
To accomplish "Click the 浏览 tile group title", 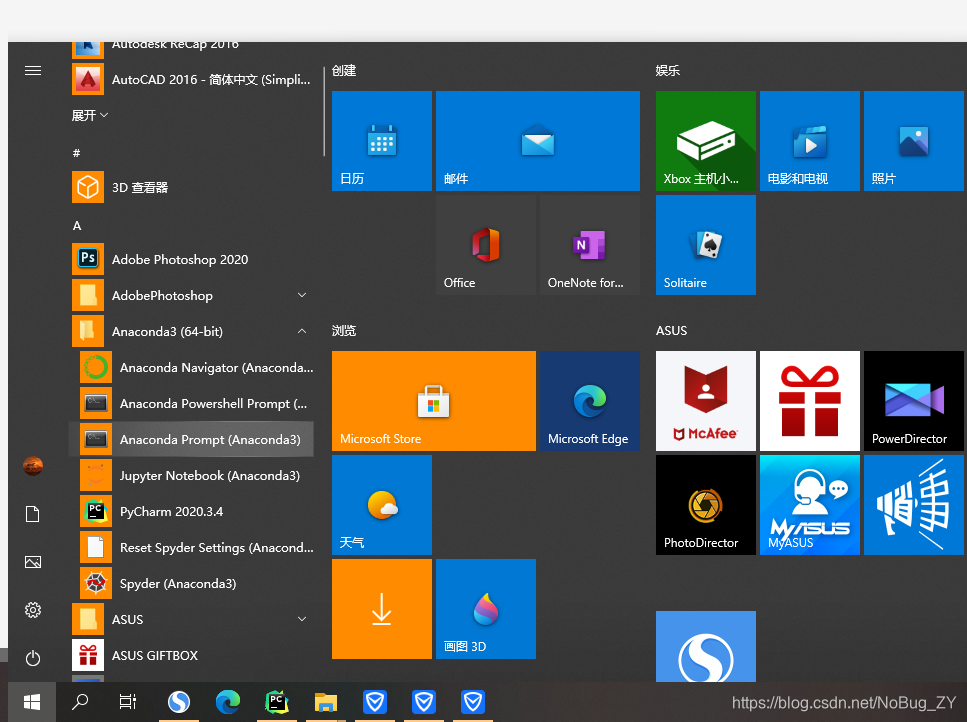I will (x=344, y=330).
